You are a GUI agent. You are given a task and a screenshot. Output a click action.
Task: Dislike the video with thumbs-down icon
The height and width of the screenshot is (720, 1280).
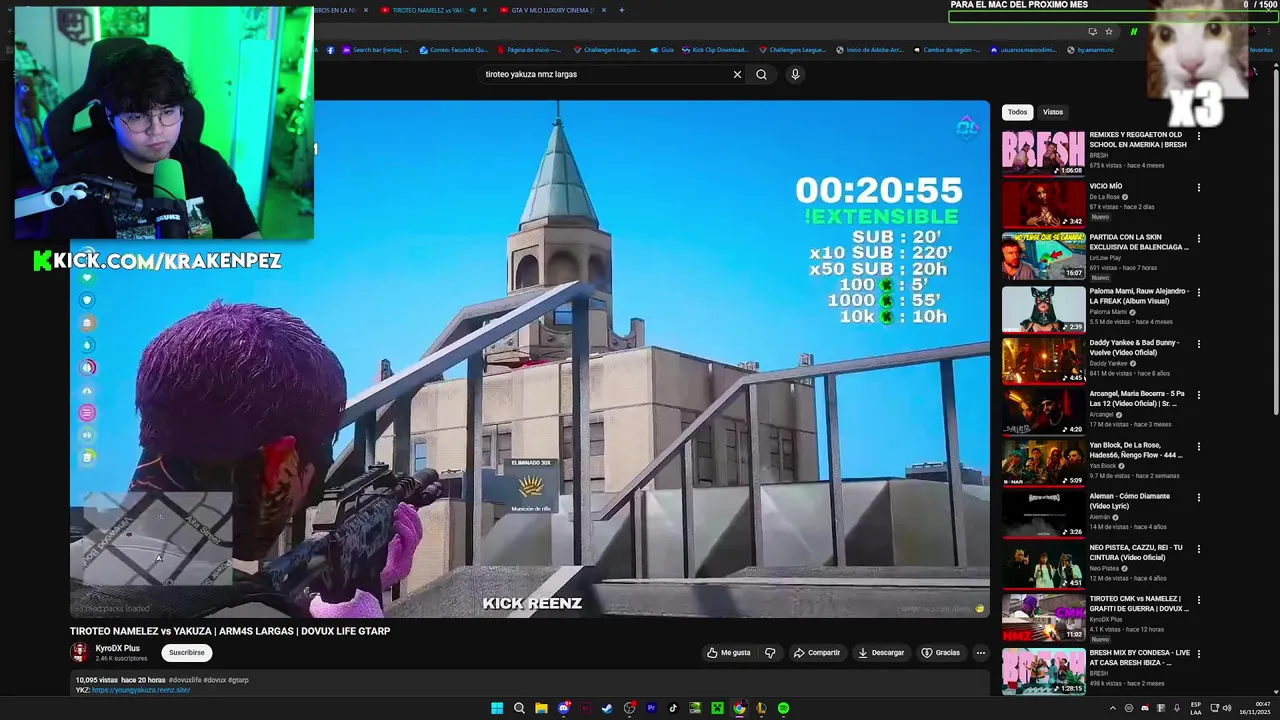pyautogui.click(x=770, y=653)
